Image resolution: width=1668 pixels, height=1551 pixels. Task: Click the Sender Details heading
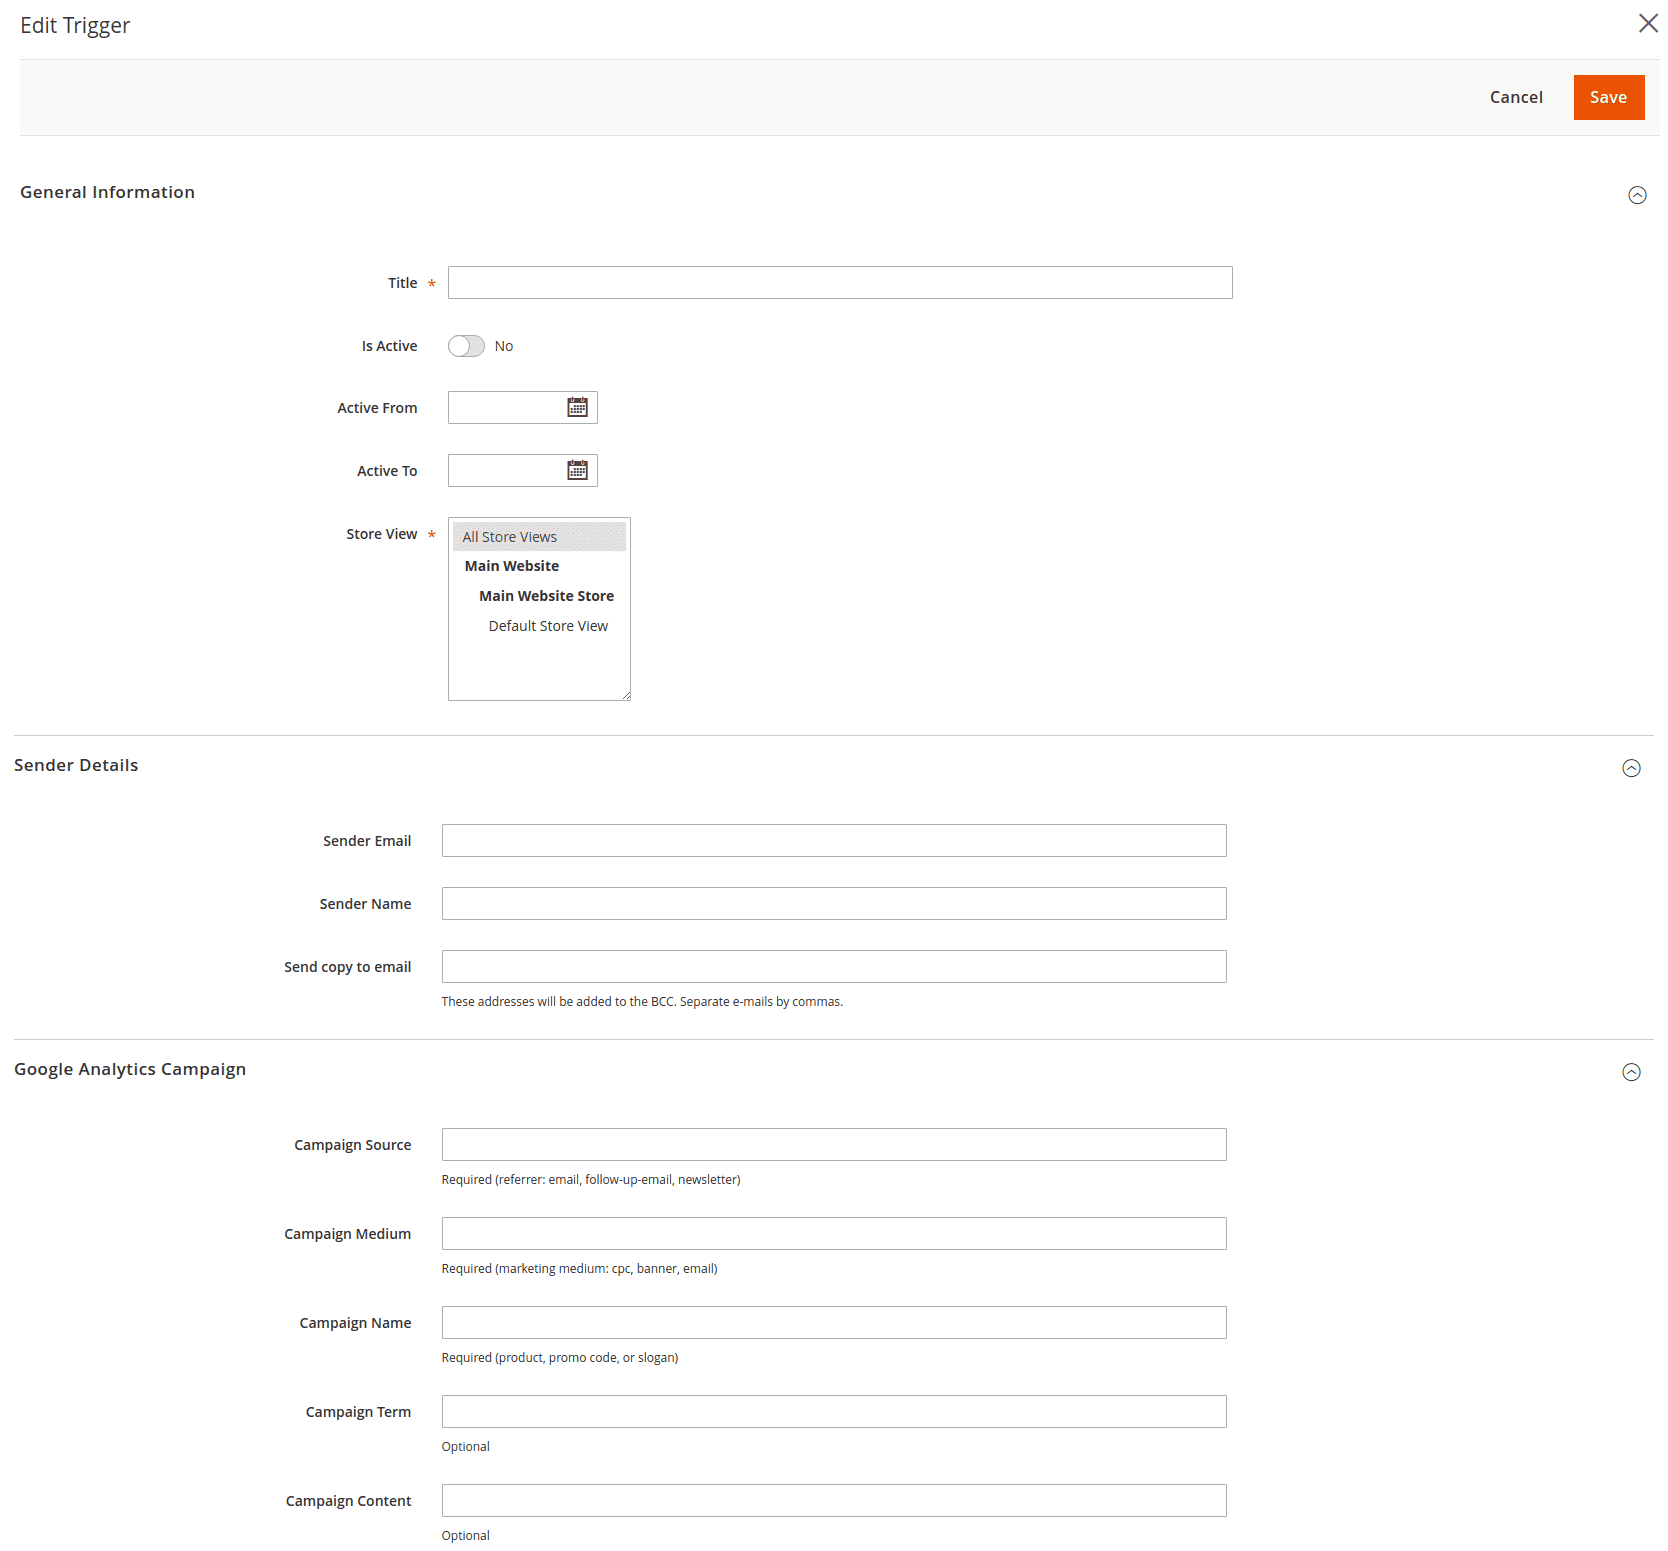point(76,765)
